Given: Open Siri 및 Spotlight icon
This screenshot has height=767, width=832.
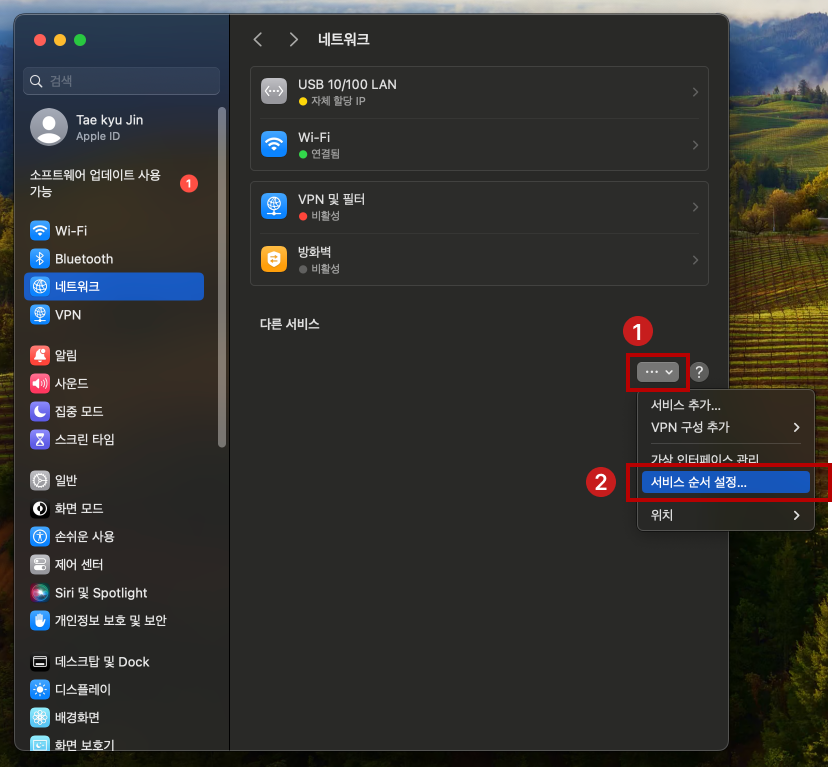Looking at the screenshot, I should click(x=40, y=592).
